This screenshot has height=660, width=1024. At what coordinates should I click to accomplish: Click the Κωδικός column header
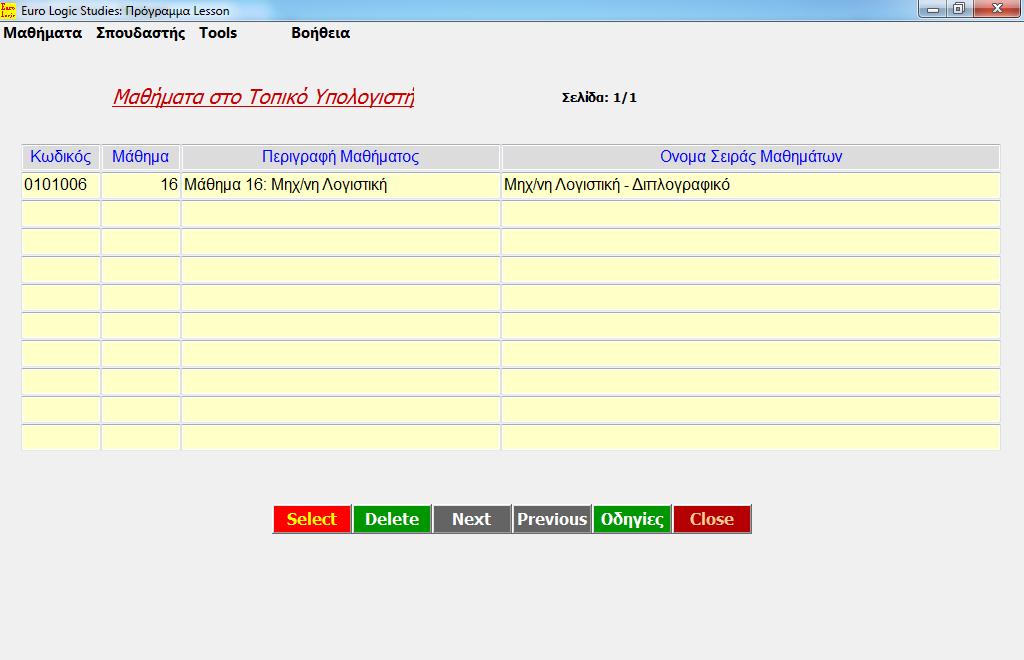point(61,157)
